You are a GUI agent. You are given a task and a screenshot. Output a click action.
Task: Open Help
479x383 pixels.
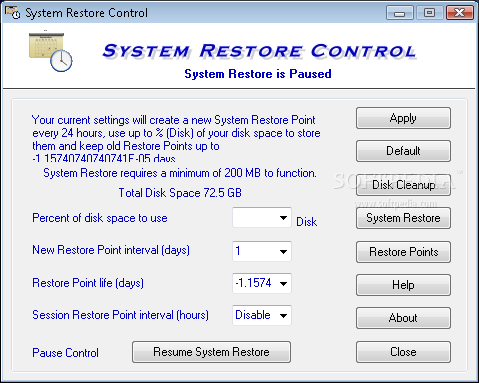click(403, 285)
